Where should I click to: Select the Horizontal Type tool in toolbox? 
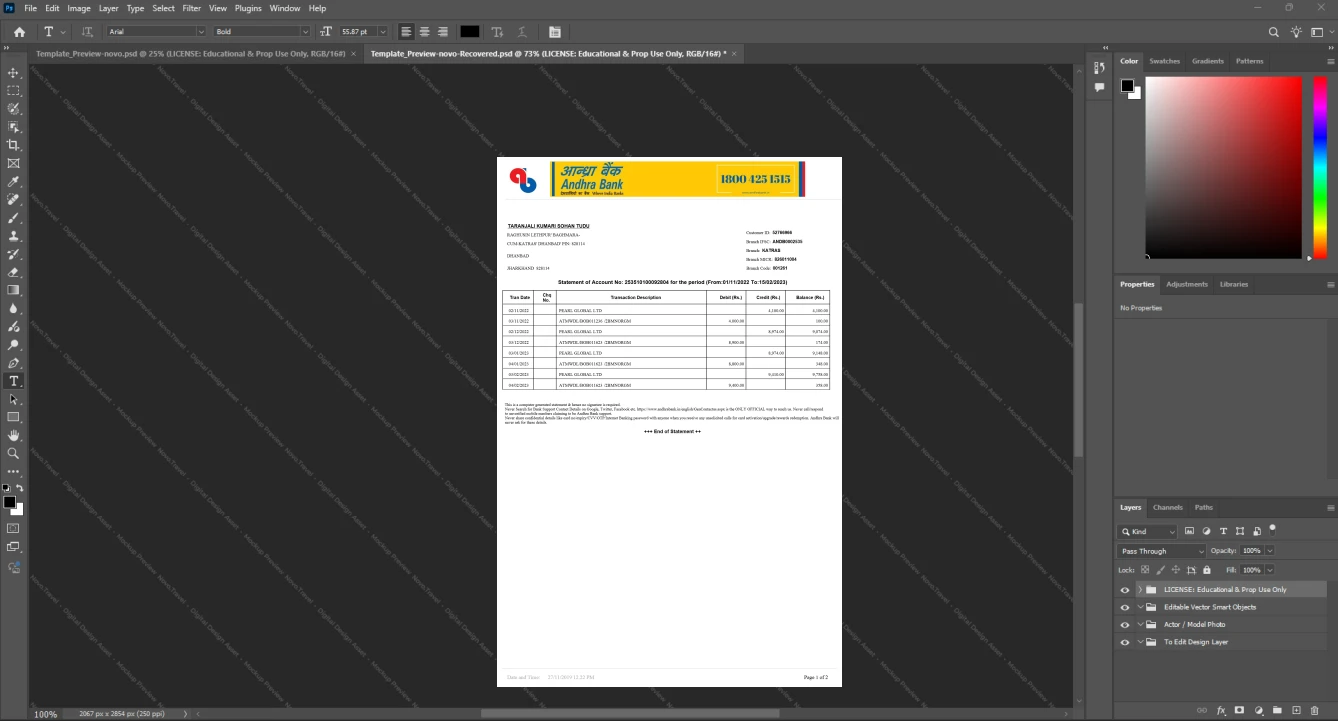tap(13, 381)
